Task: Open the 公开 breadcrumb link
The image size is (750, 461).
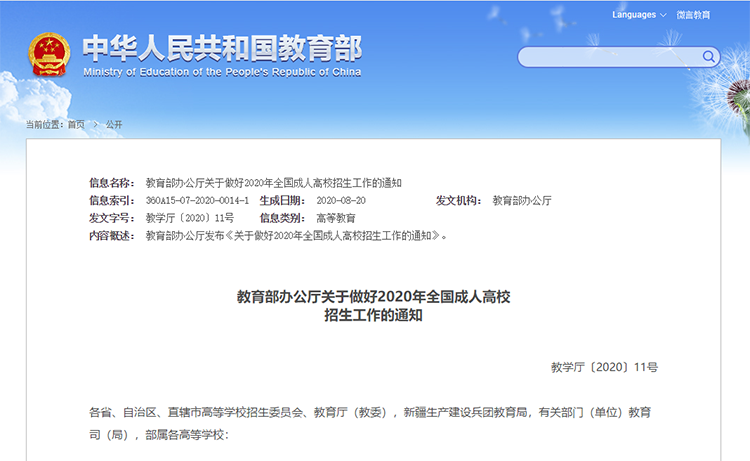Action: 114,125
